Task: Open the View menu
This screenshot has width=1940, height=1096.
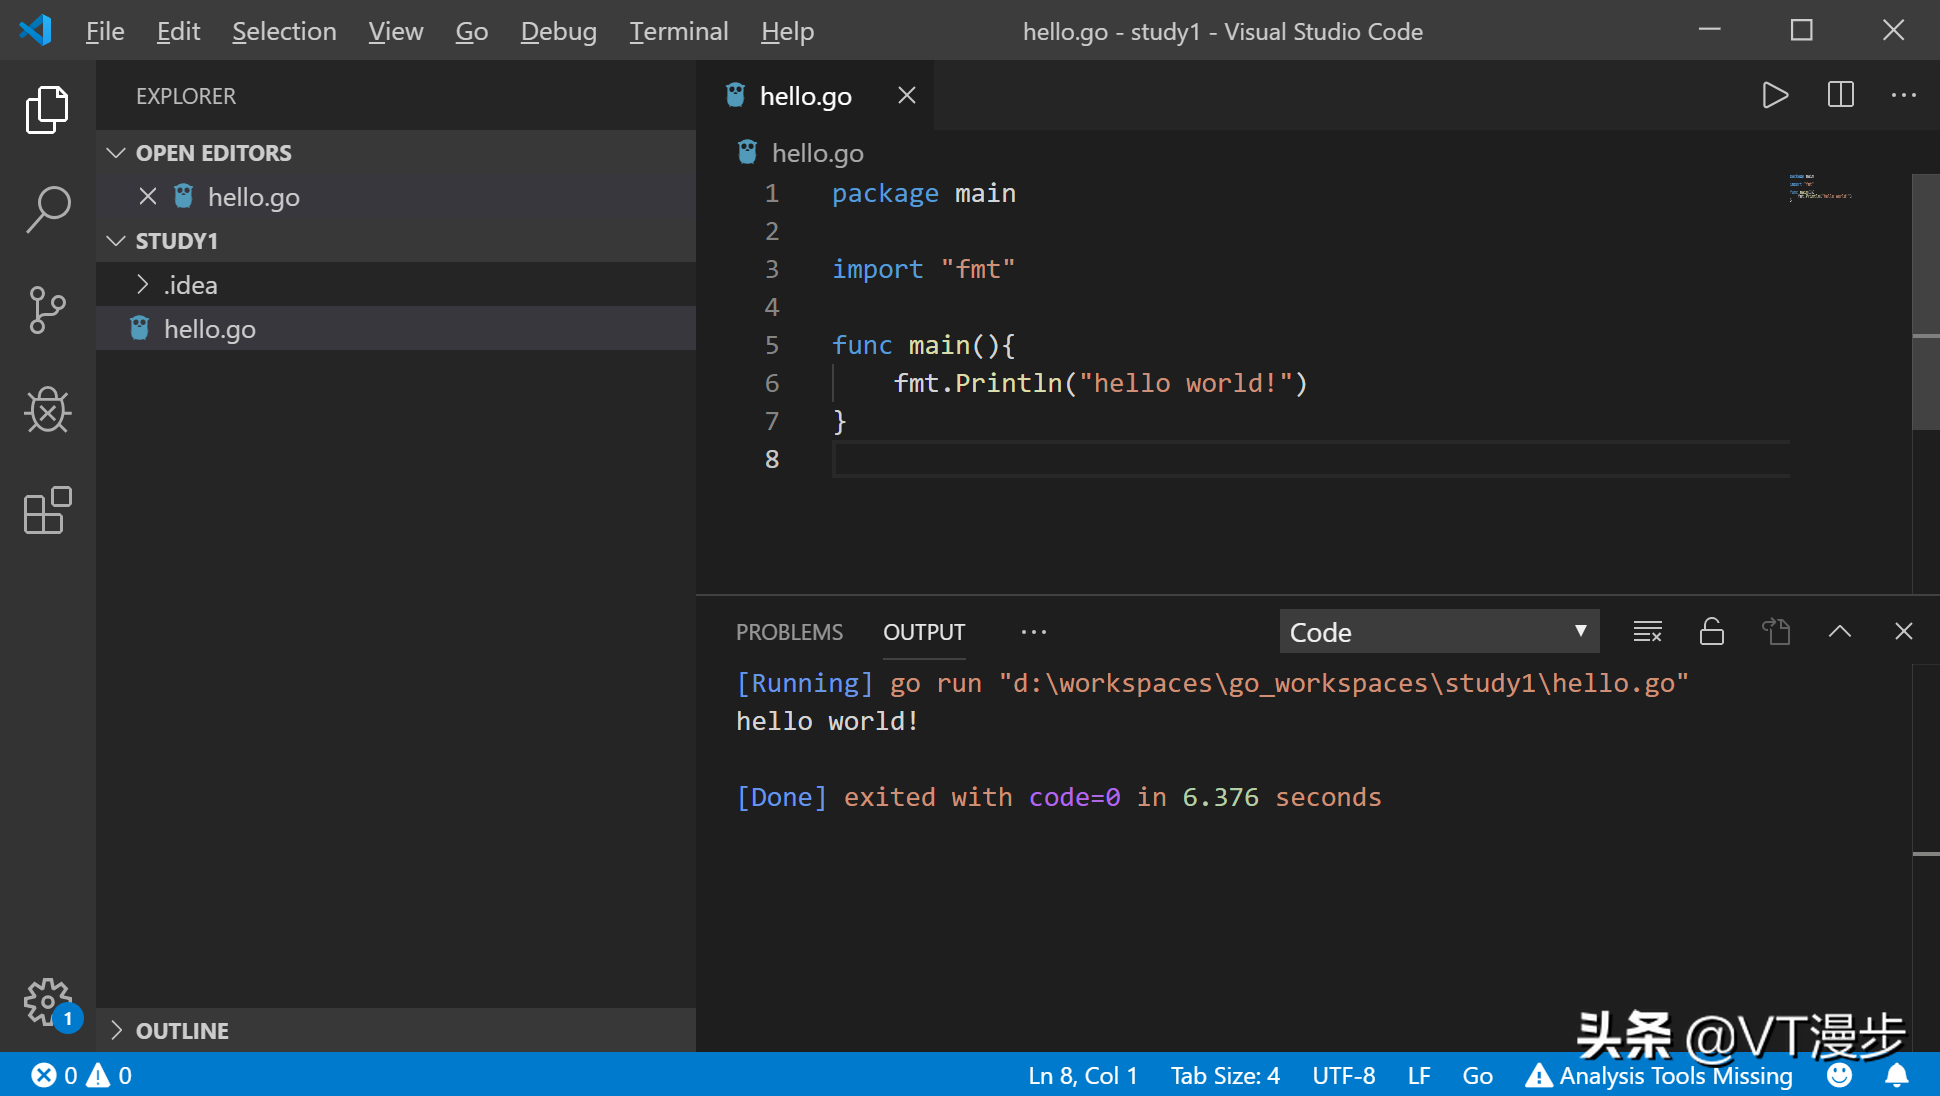Action: coord(395,31)
